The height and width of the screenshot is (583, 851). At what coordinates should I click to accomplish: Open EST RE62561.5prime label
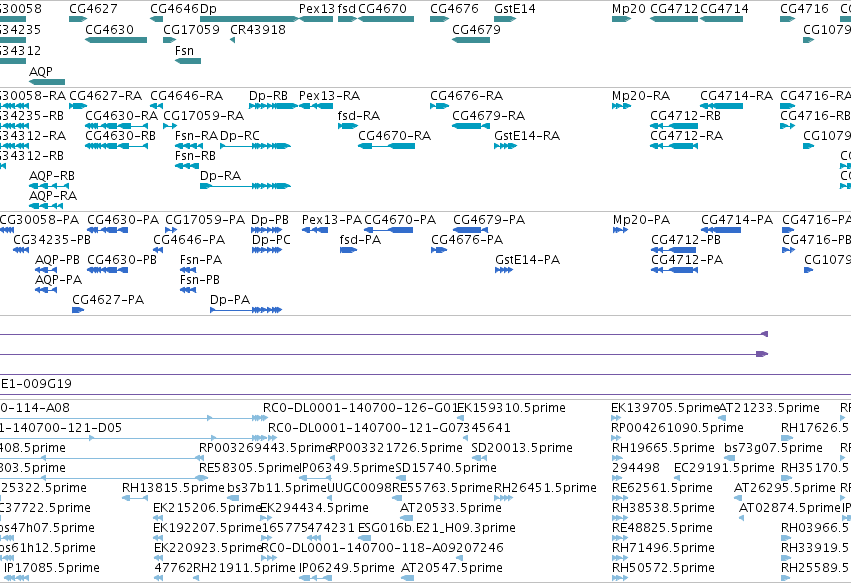point(662,488)
